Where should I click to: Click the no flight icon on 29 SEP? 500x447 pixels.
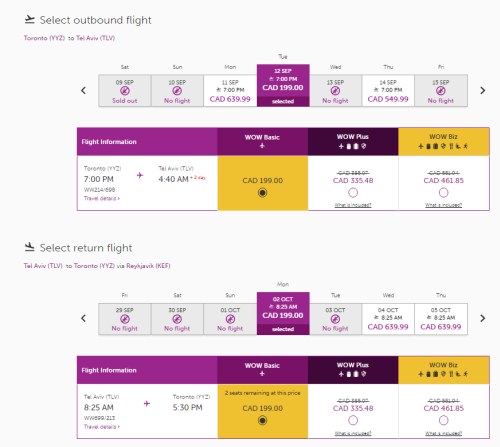click(125, 319)
